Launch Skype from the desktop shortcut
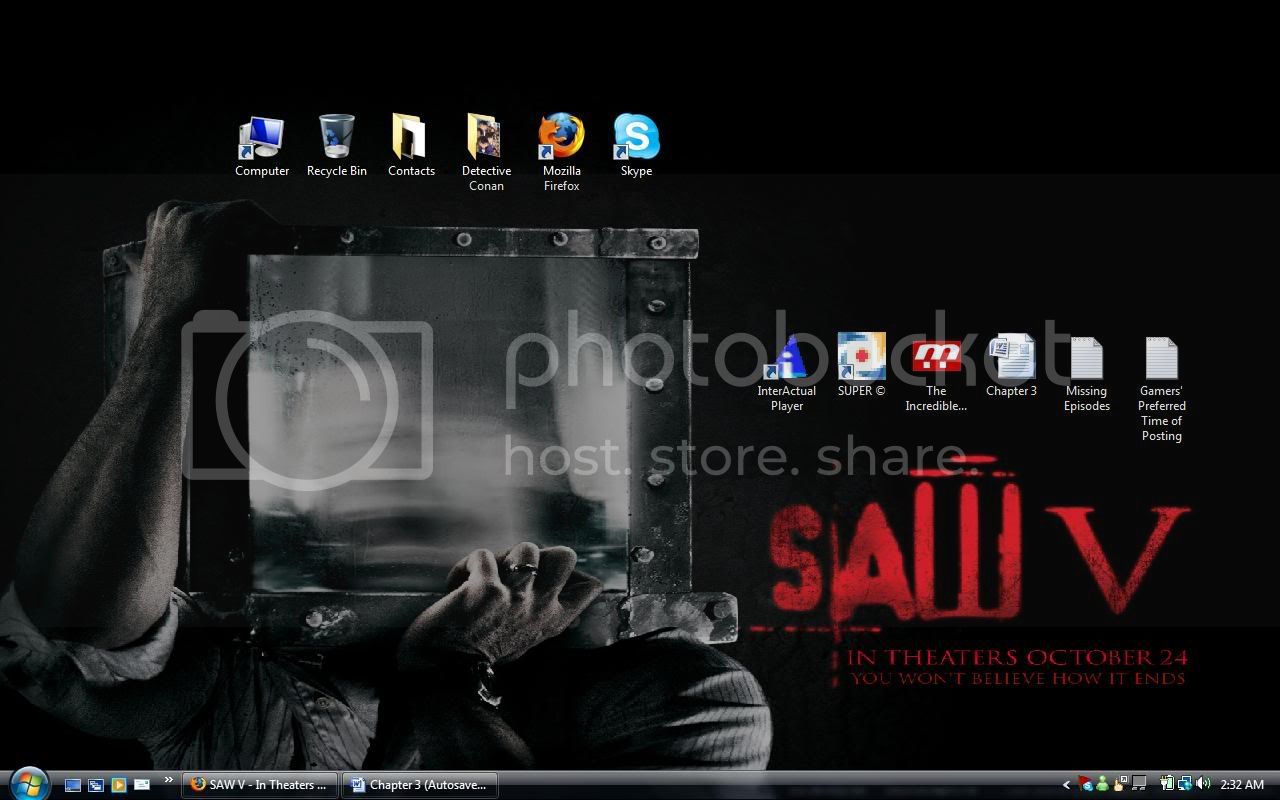This screenshot has width=1280, height=800. [636, 138]
